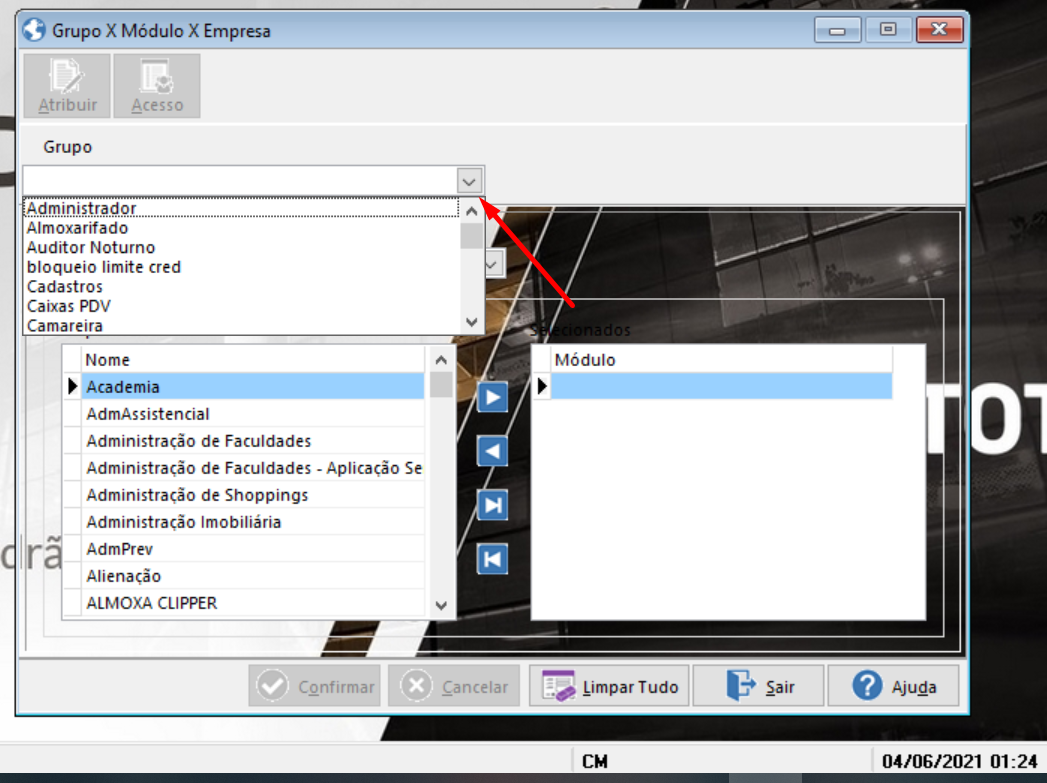Click the Nome list scroll-up arrow

[441, 360]
